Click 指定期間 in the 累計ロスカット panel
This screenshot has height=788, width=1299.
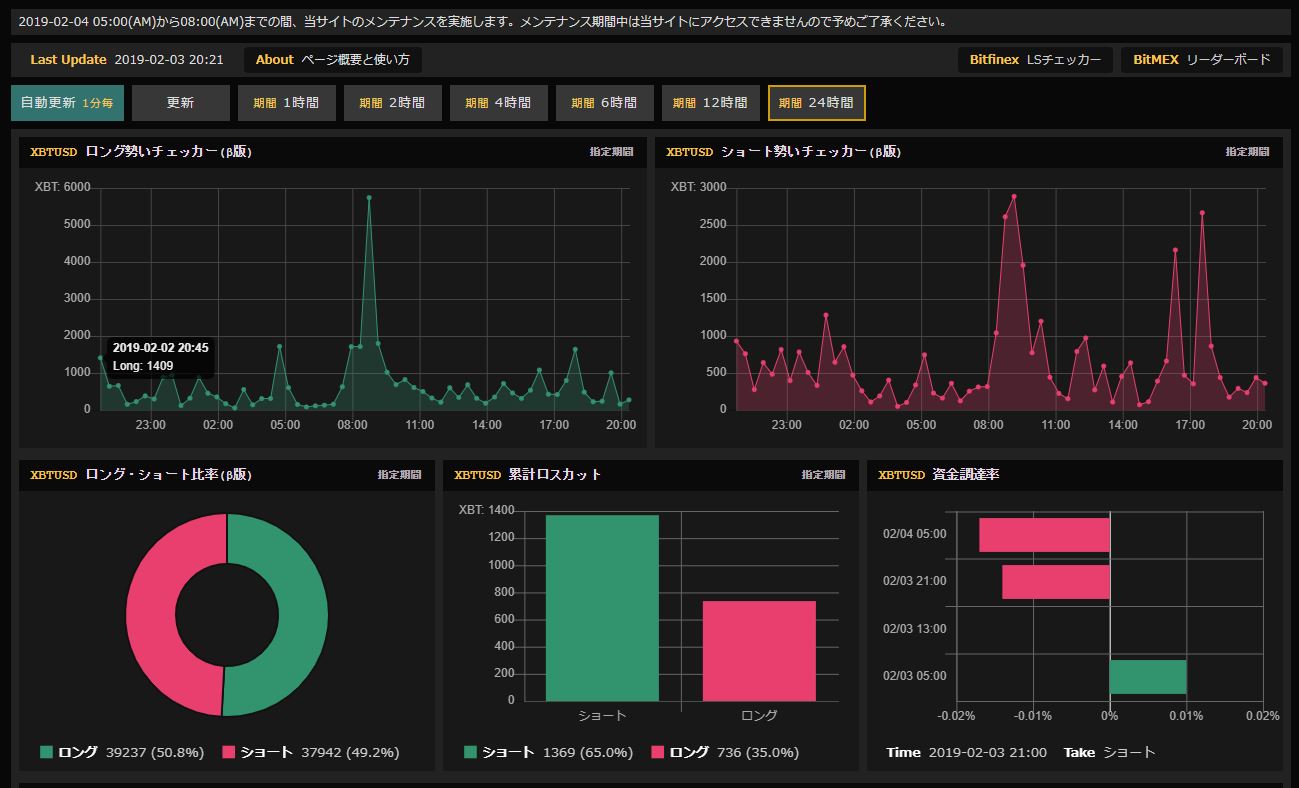[x=823, y=475]
